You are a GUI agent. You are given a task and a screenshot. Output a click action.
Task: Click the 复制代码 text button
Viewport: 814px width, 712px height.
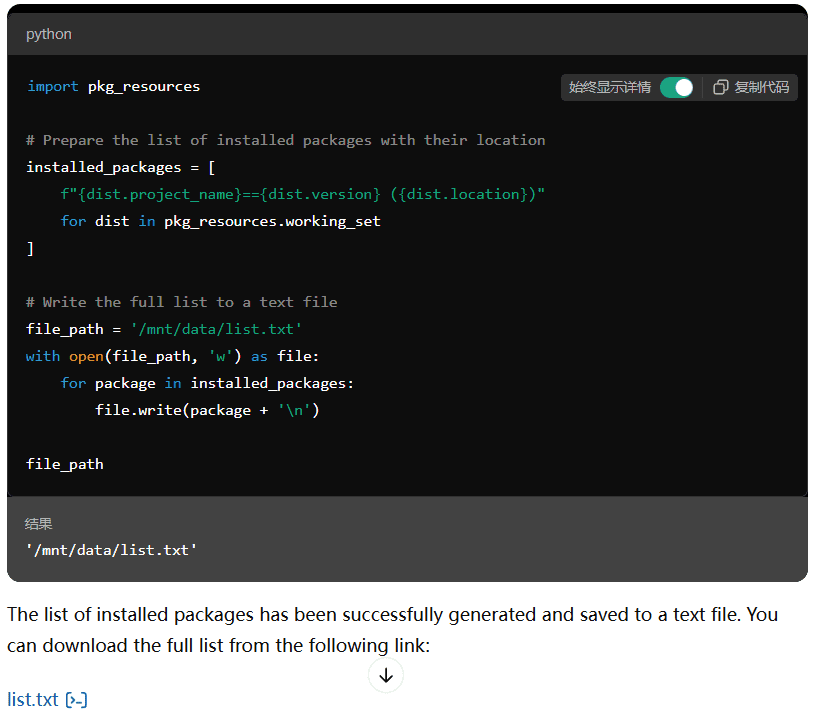point(761,87)
